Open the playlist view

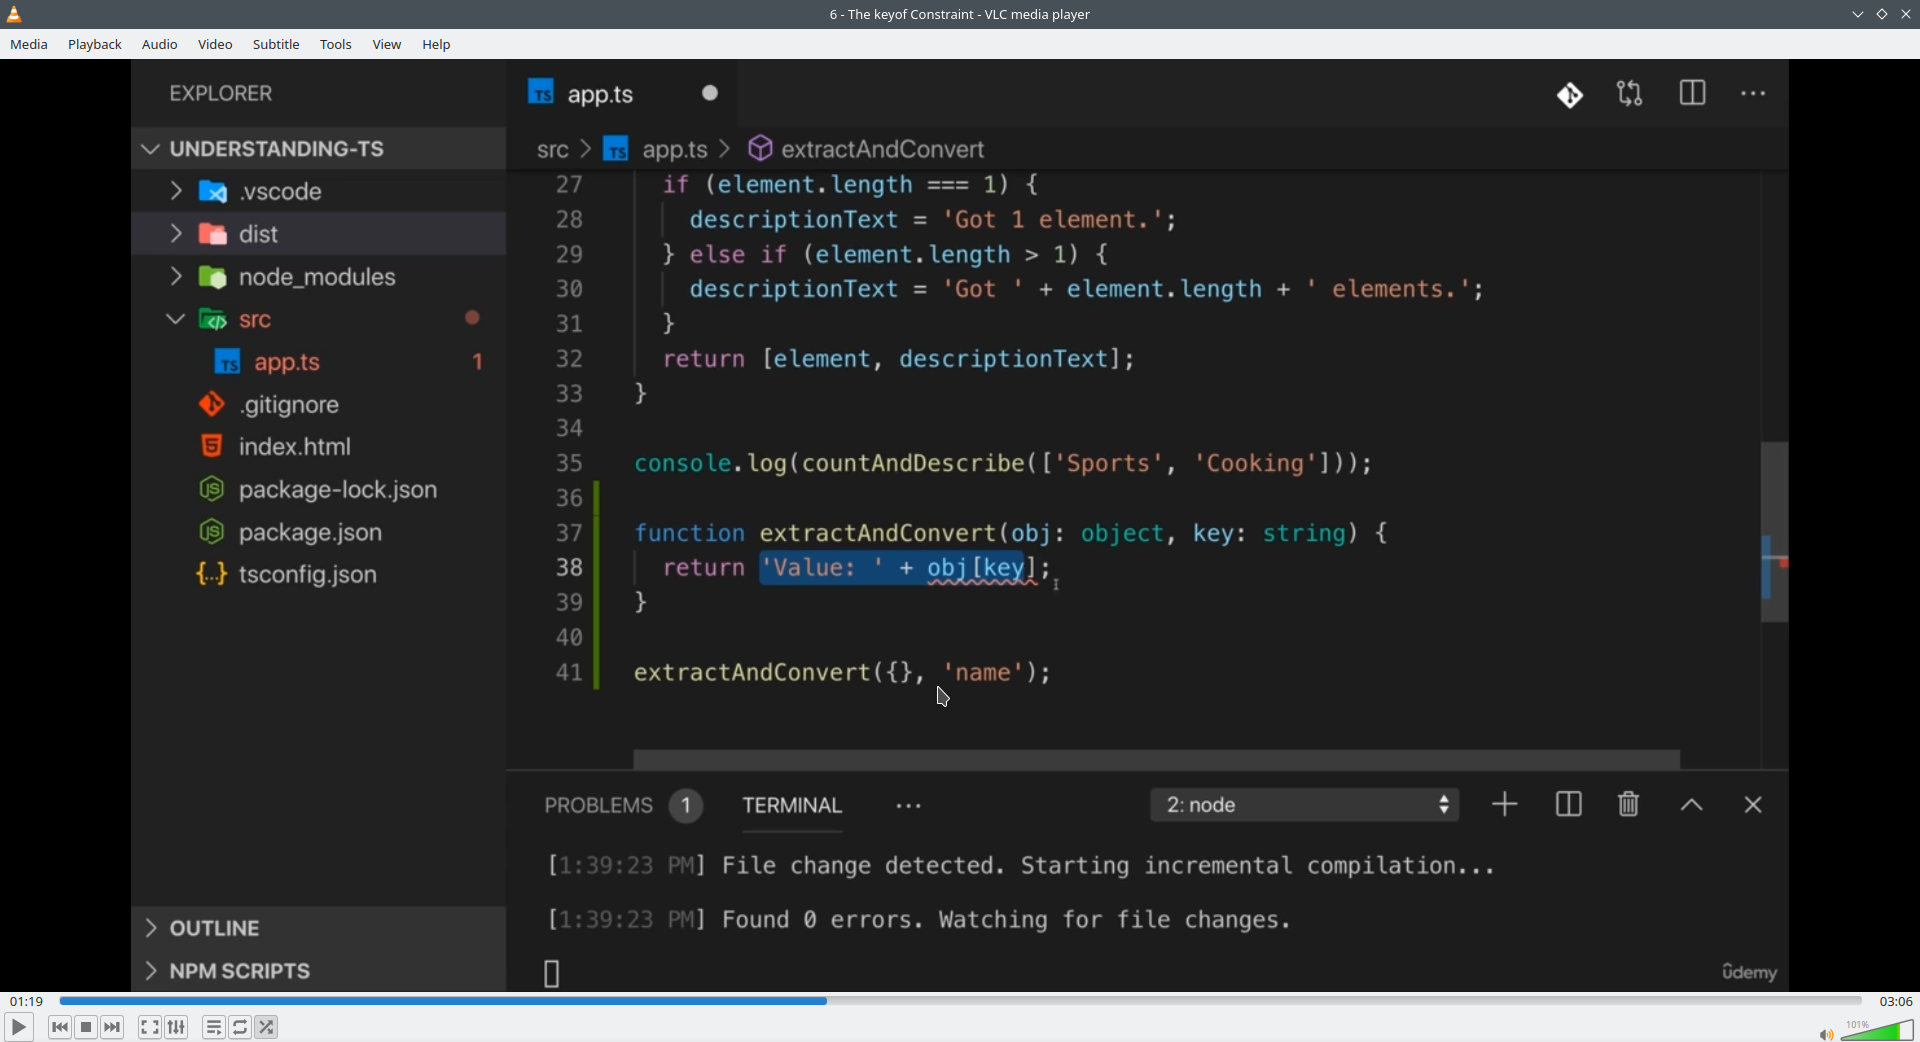point(214,1027)
